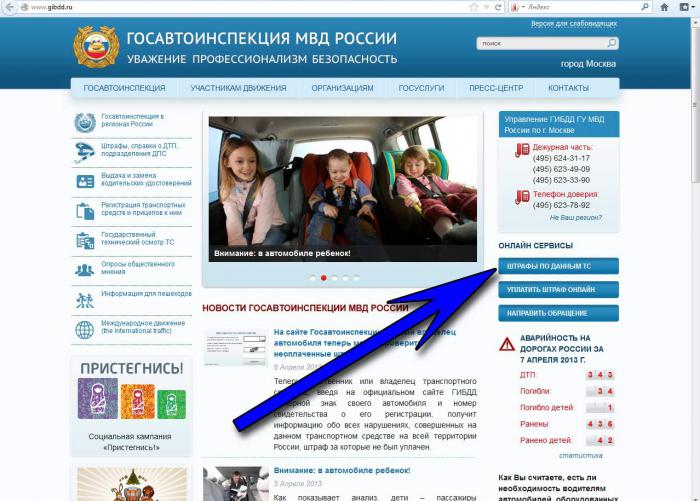The height and width of the screenshot is (501, 700).
Task: Open Выдача и замена водительских удостоверений link
Action: (x=146, y=179)
